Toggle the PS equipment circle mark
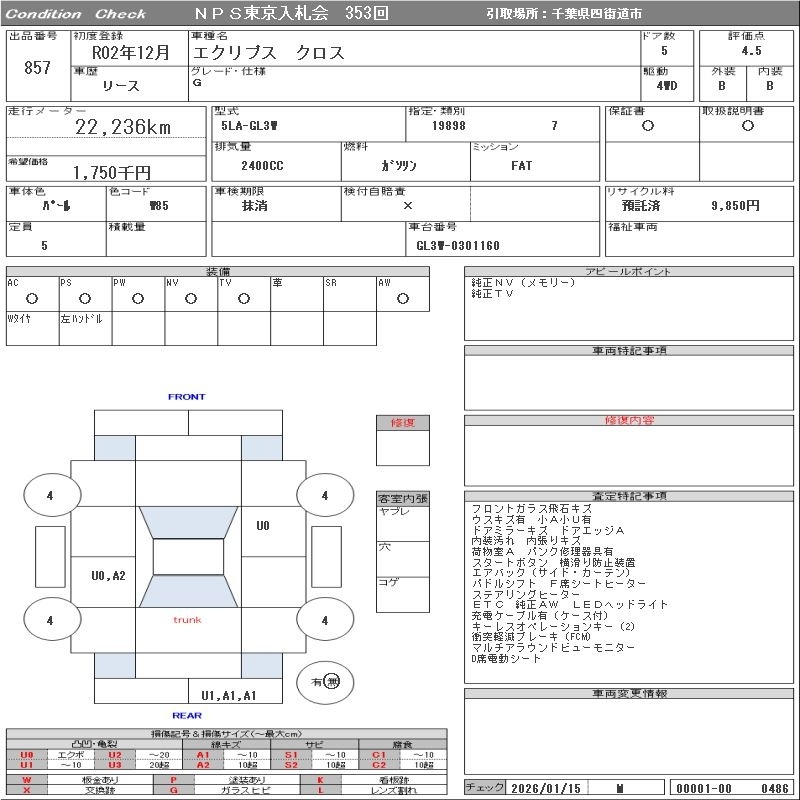The height and width of the screenshot is (800, 800). [84, 298]
